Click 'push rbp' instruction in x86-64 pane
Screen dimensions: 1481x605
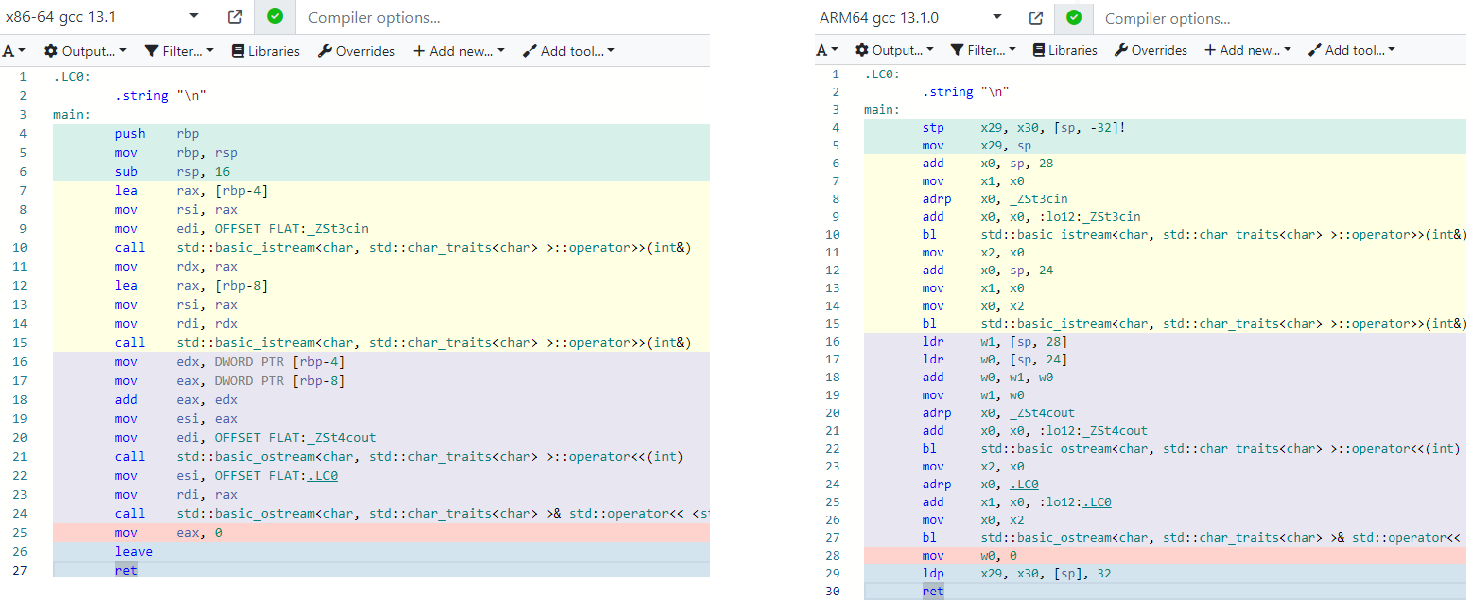point(156,133)
